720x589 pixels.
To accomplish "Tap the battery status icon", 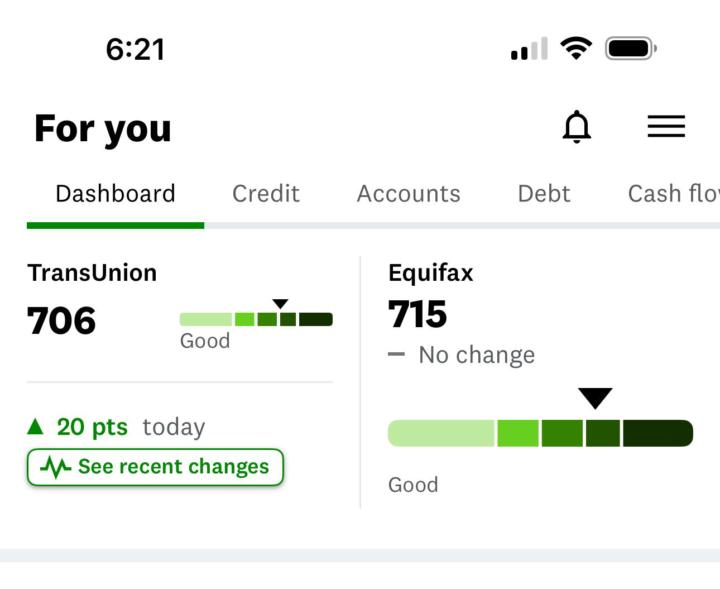I will point(630,48).
